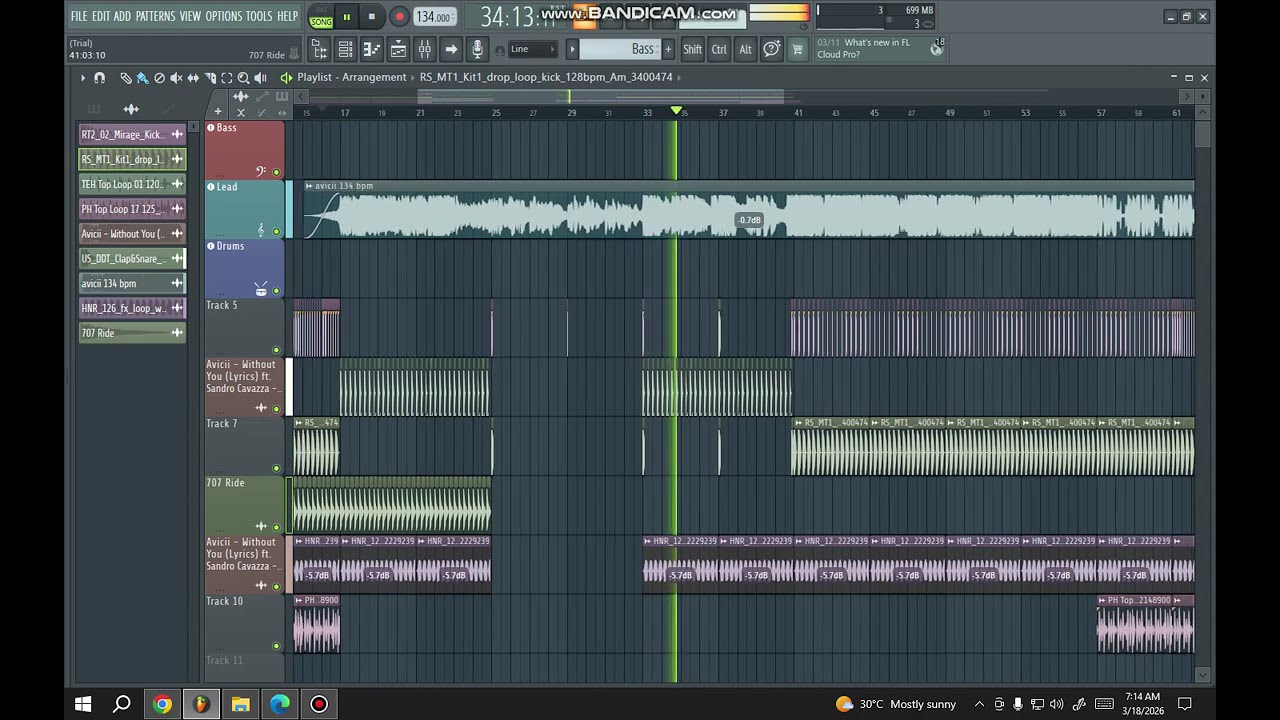Open playlist options menu arrow
Image resolution: width=1280 pixels, height=720 pixels.
point(83,77)
